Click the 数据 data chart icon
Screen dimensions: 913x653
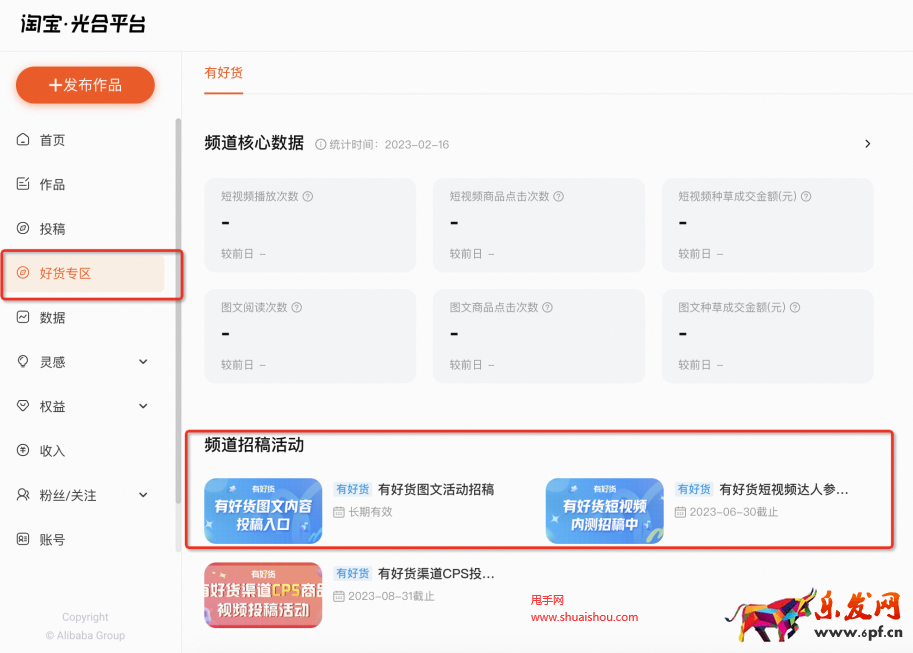pyautogui.click(x=23, y=317)
